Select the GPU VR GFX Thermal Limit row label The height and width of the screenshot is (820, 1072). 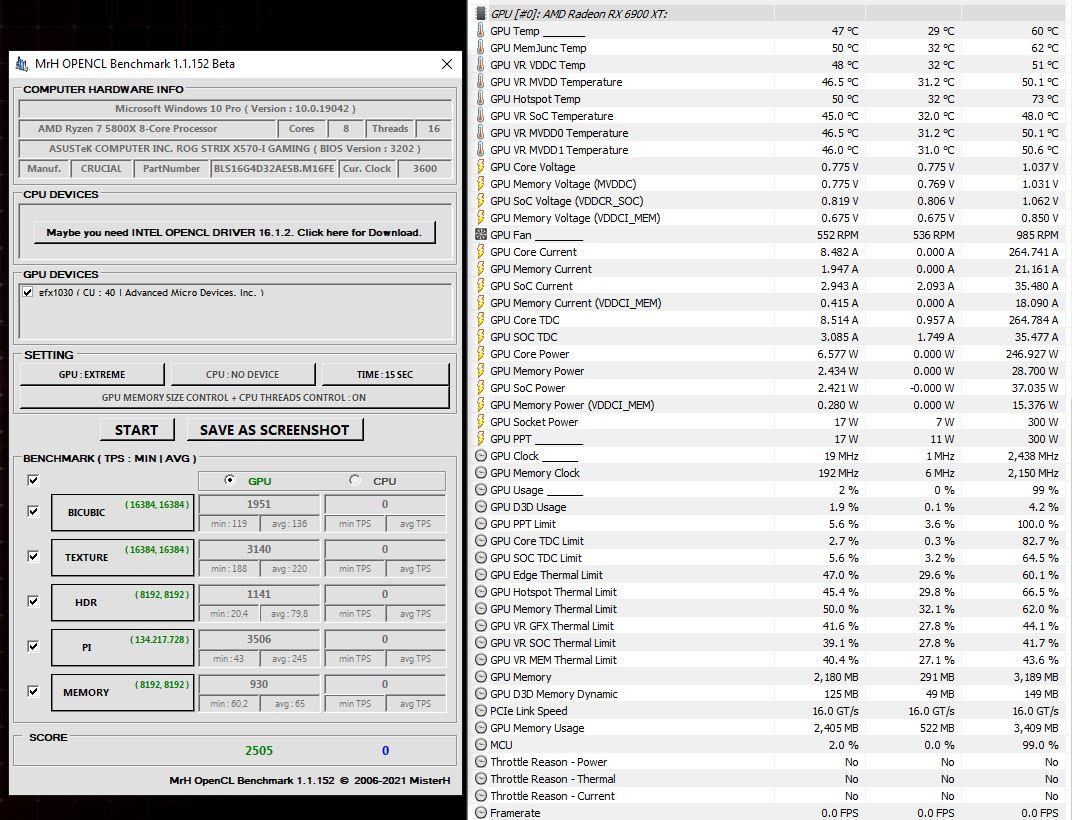551,626
